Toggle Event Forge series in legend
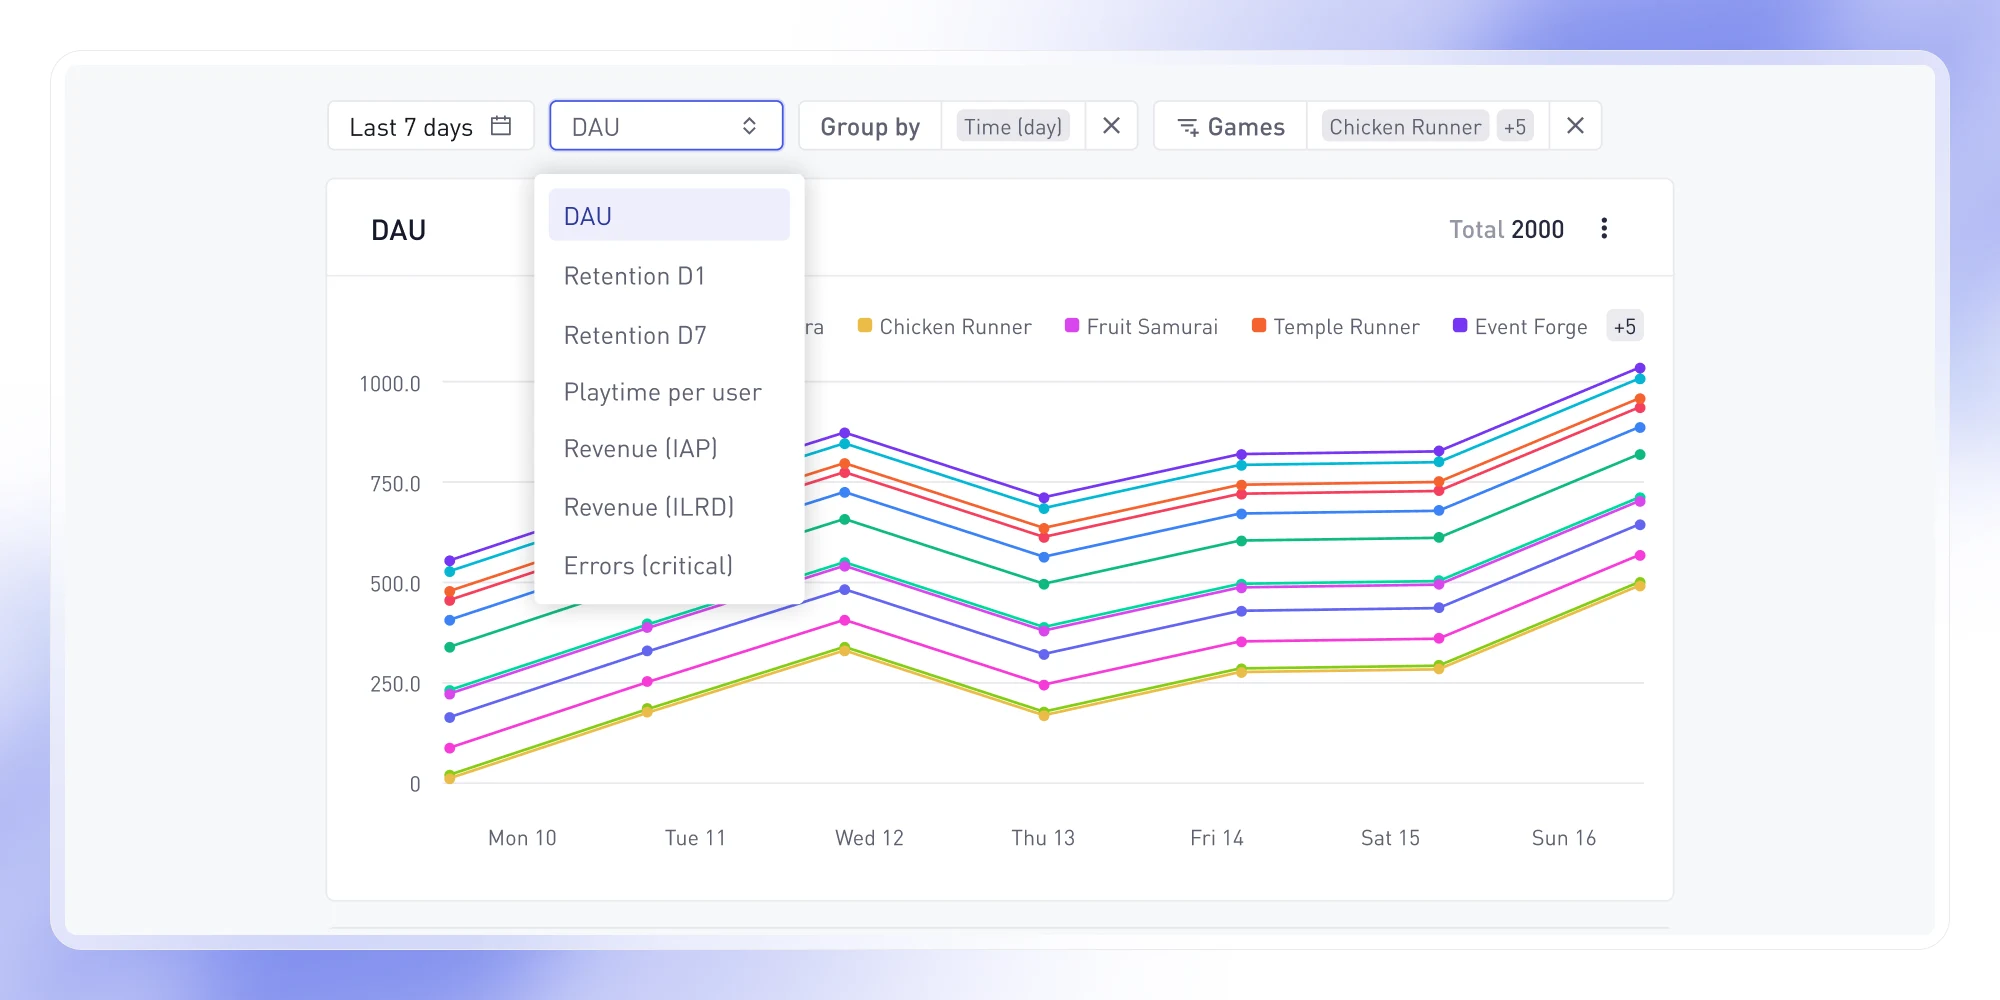Screen dimensions: 2000x1000 click(x=1520, y=327)
